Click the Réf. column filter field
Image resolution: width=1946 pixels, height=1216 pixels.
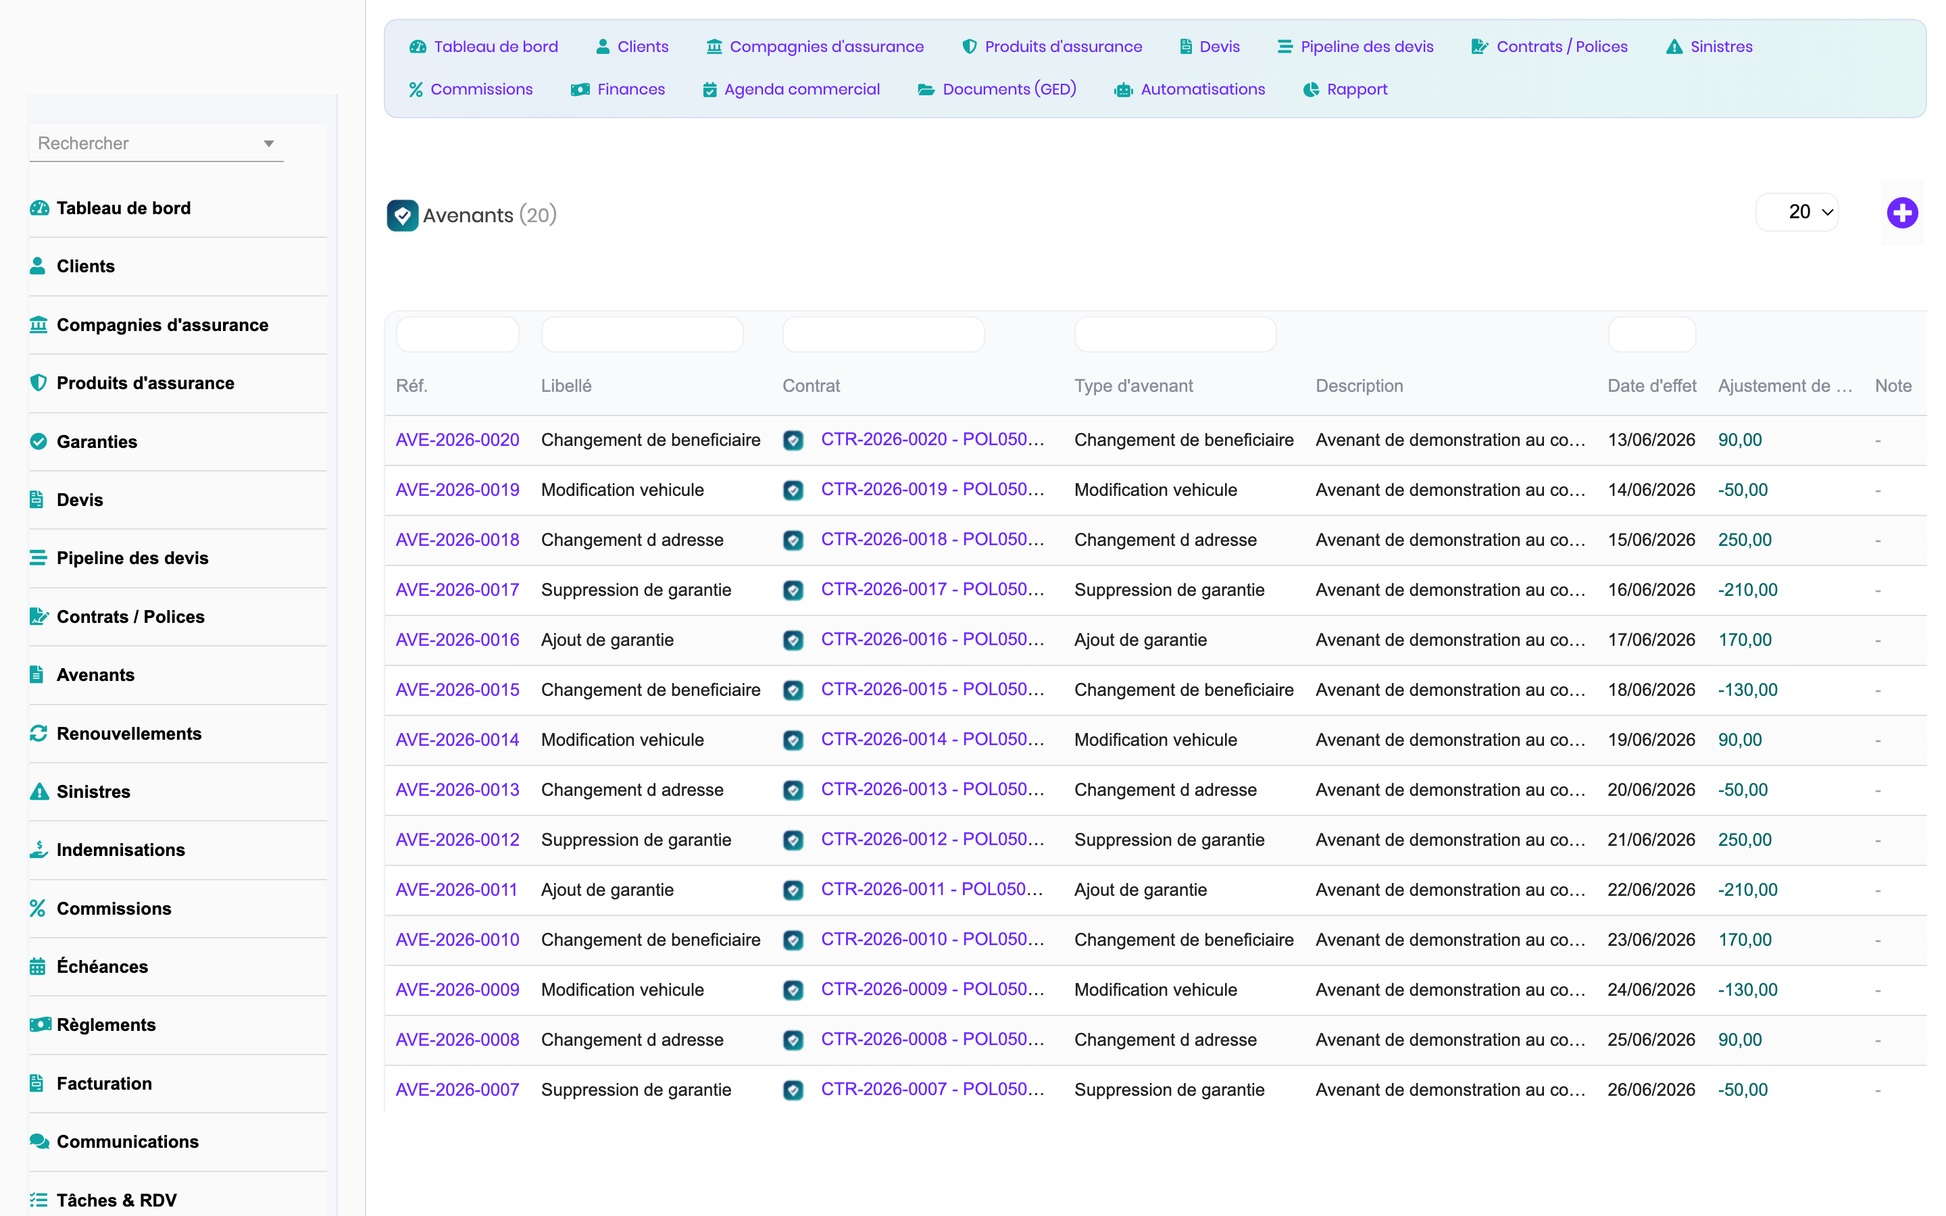457,334
